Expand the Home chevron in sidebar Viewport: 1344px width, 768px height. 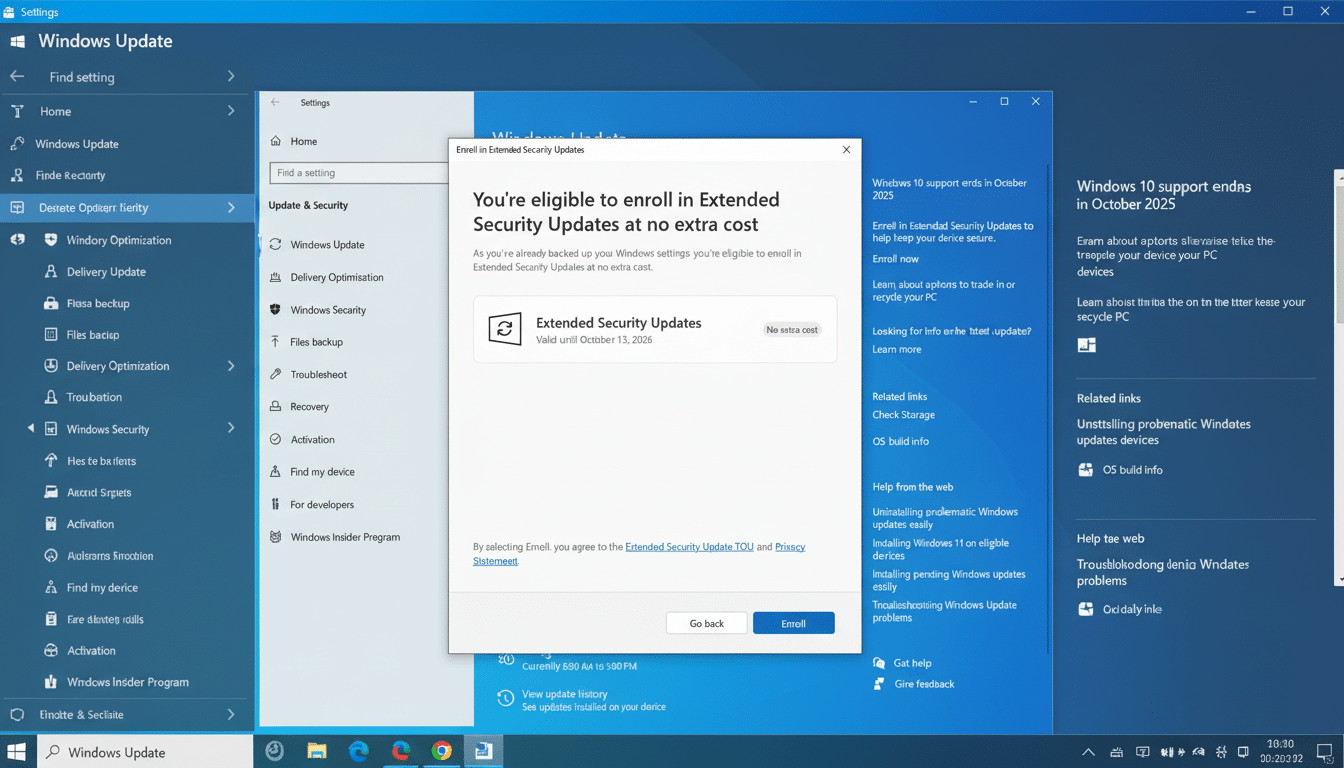coord(231,111)
